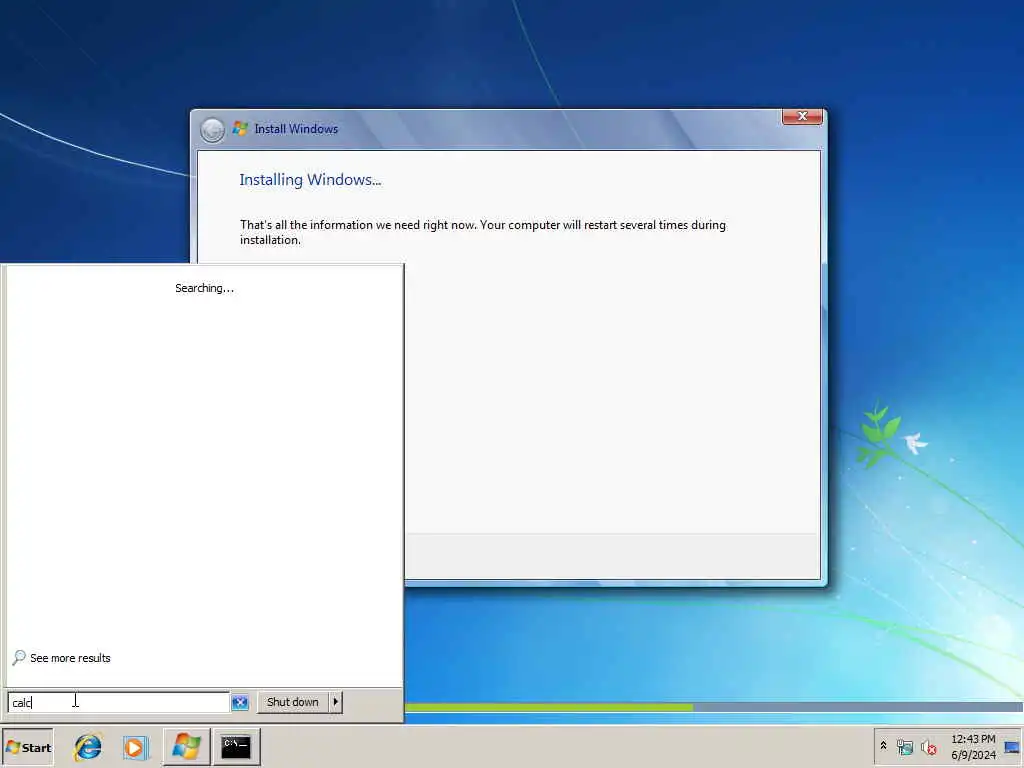This screenshot has width=1024, height=768.
Task: Open the muted volume tray icon
Action: pos(929,746)
